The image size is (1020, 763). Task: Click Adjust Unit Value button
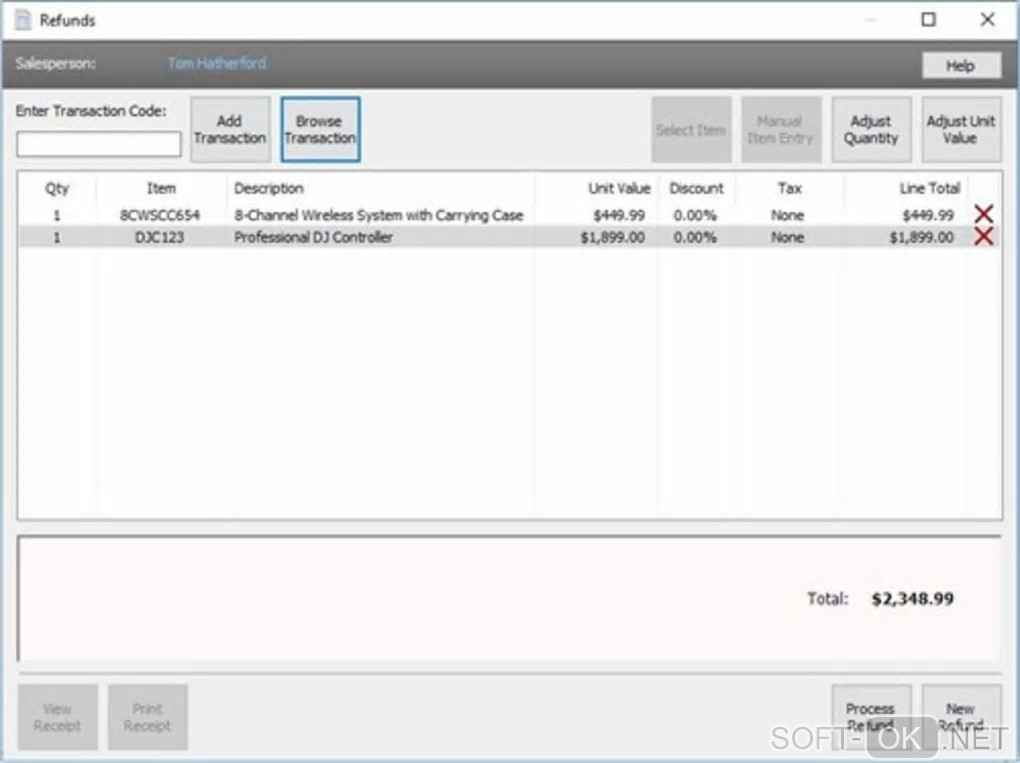point(961,129)
